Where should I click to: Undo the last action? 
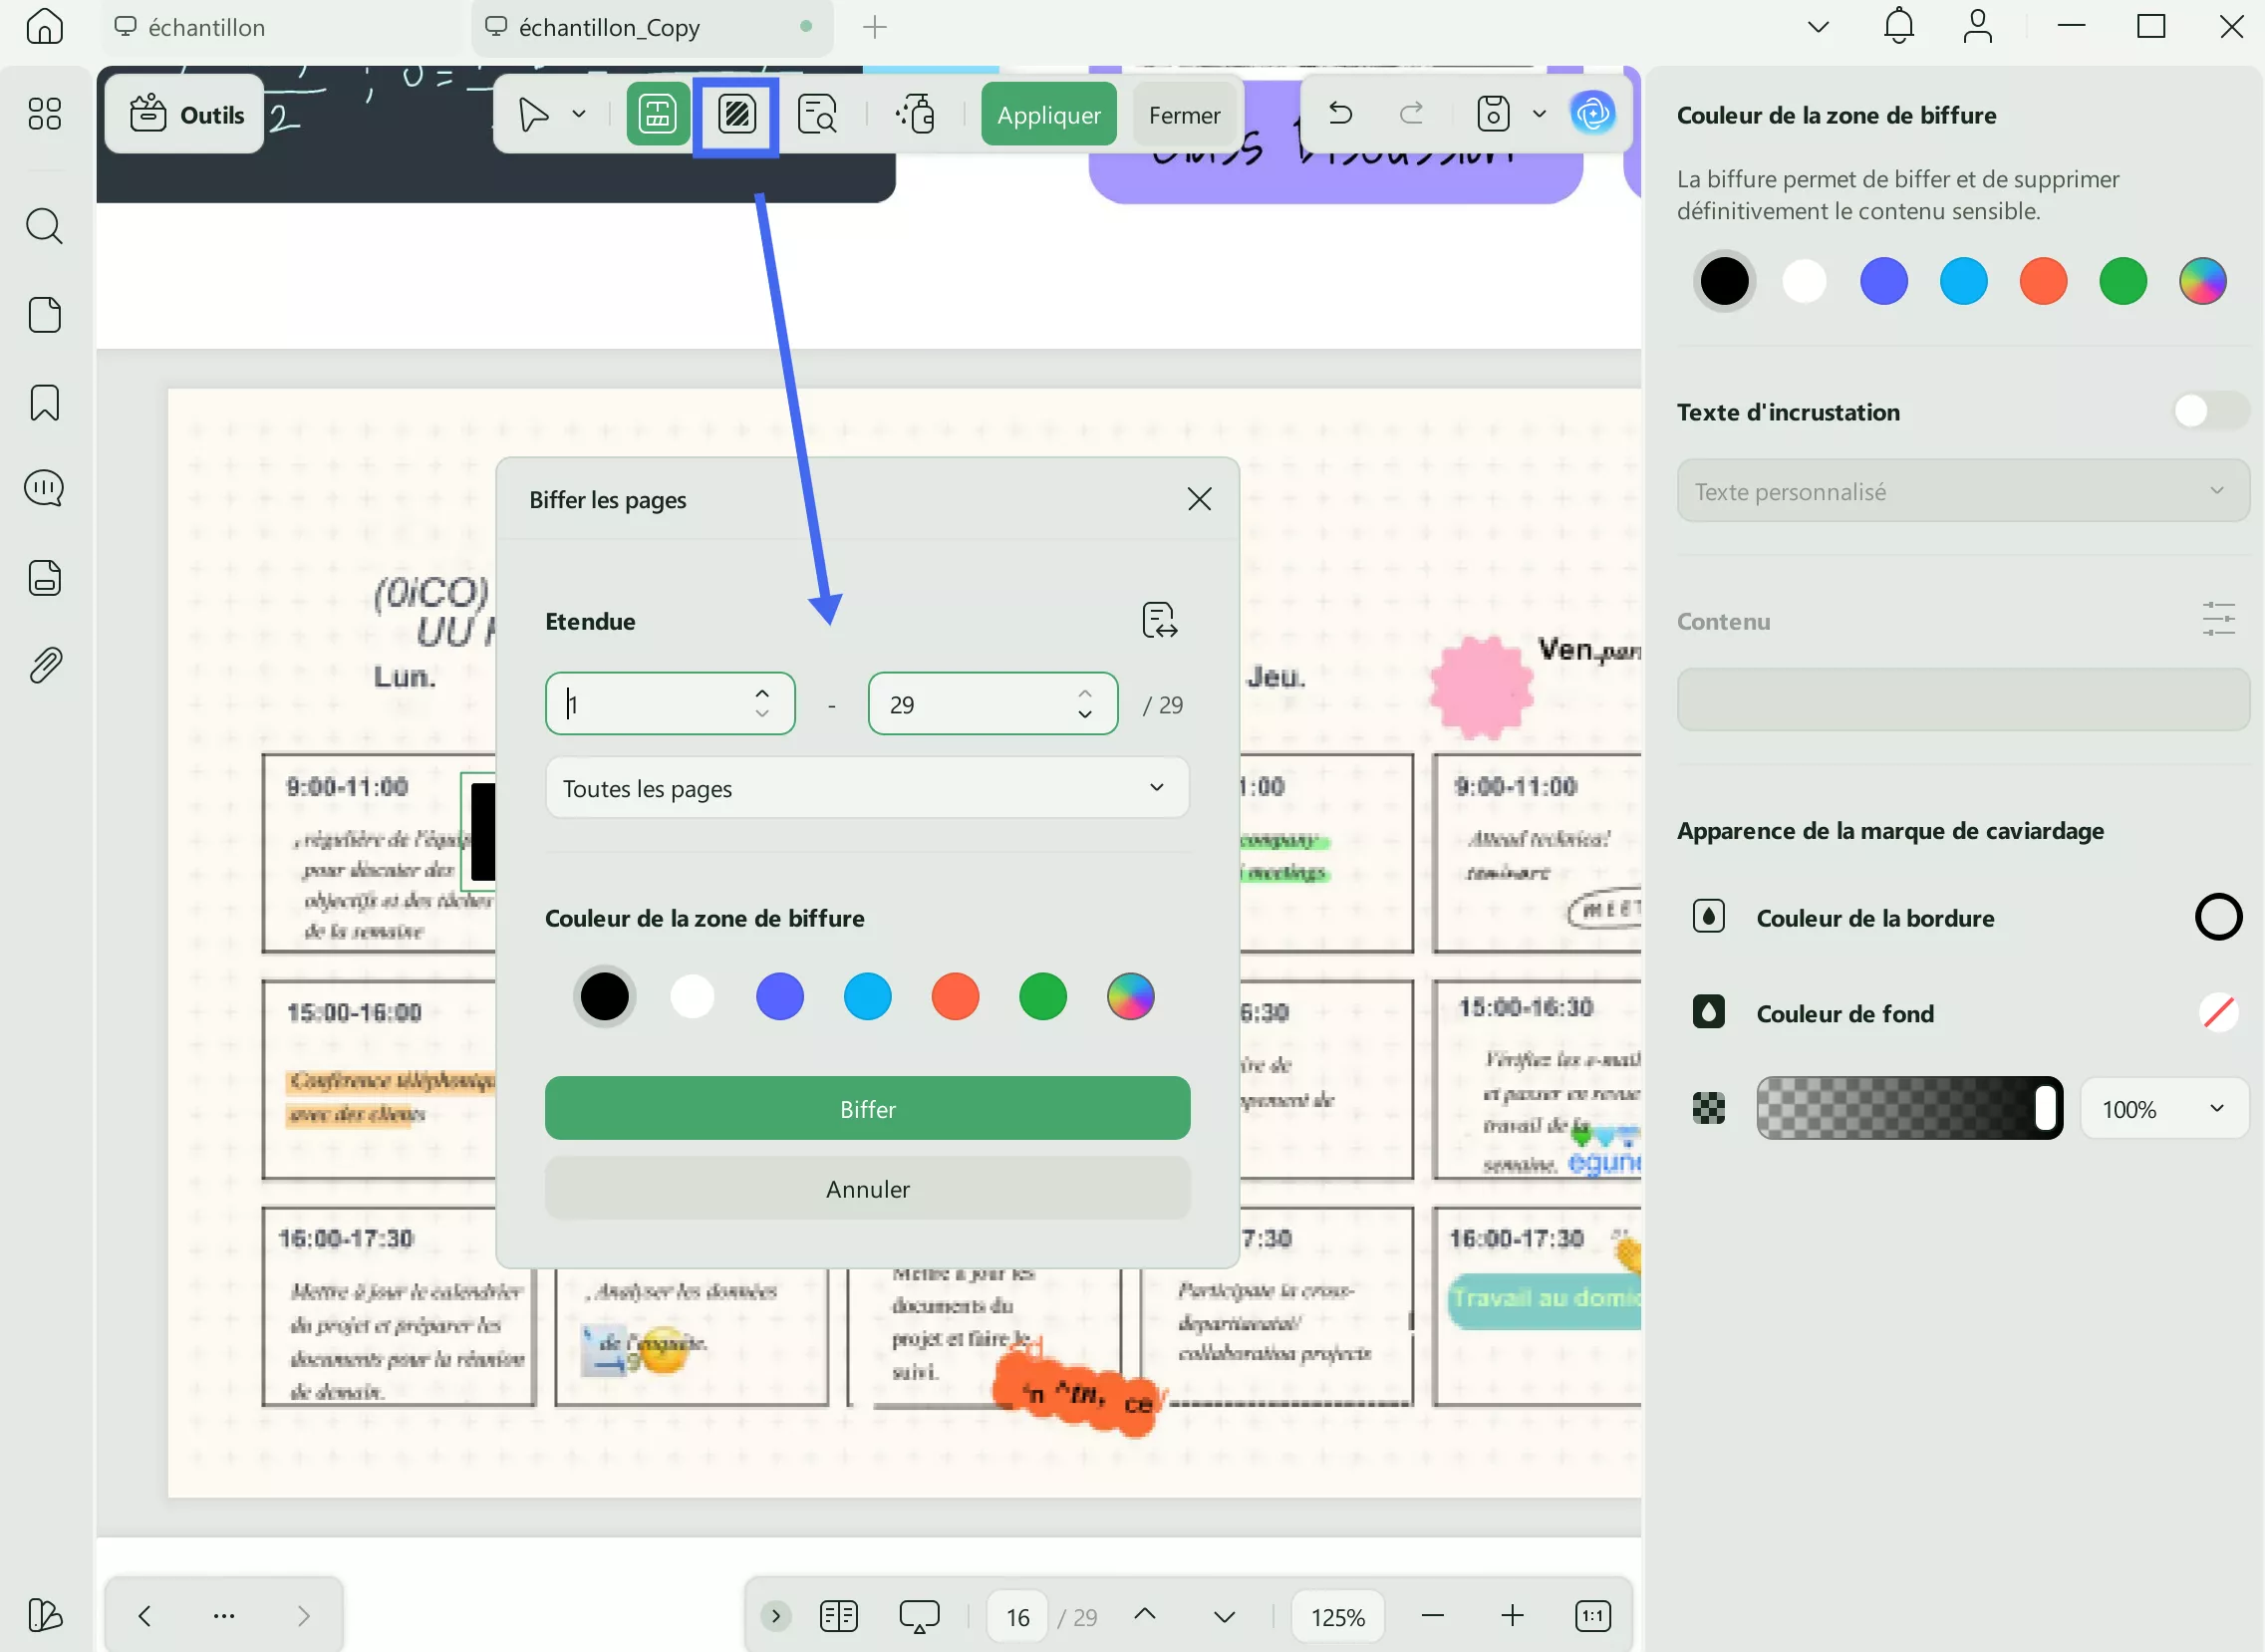coord(1341,112)
